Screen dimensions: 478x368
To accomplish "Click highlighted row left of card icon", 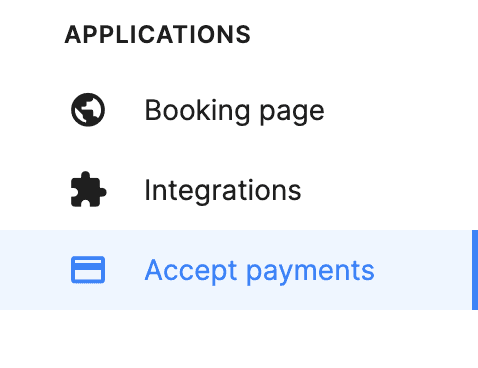I will tap(33, 270).
